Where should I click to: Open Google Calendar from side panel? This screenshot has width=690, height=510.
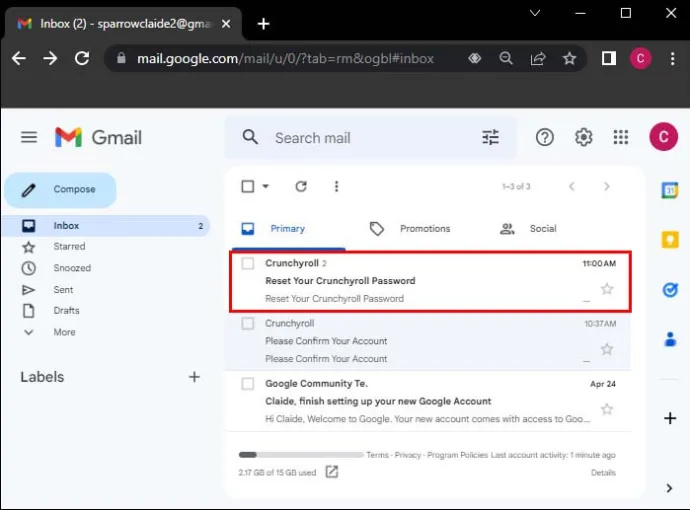tap(670, 190)
